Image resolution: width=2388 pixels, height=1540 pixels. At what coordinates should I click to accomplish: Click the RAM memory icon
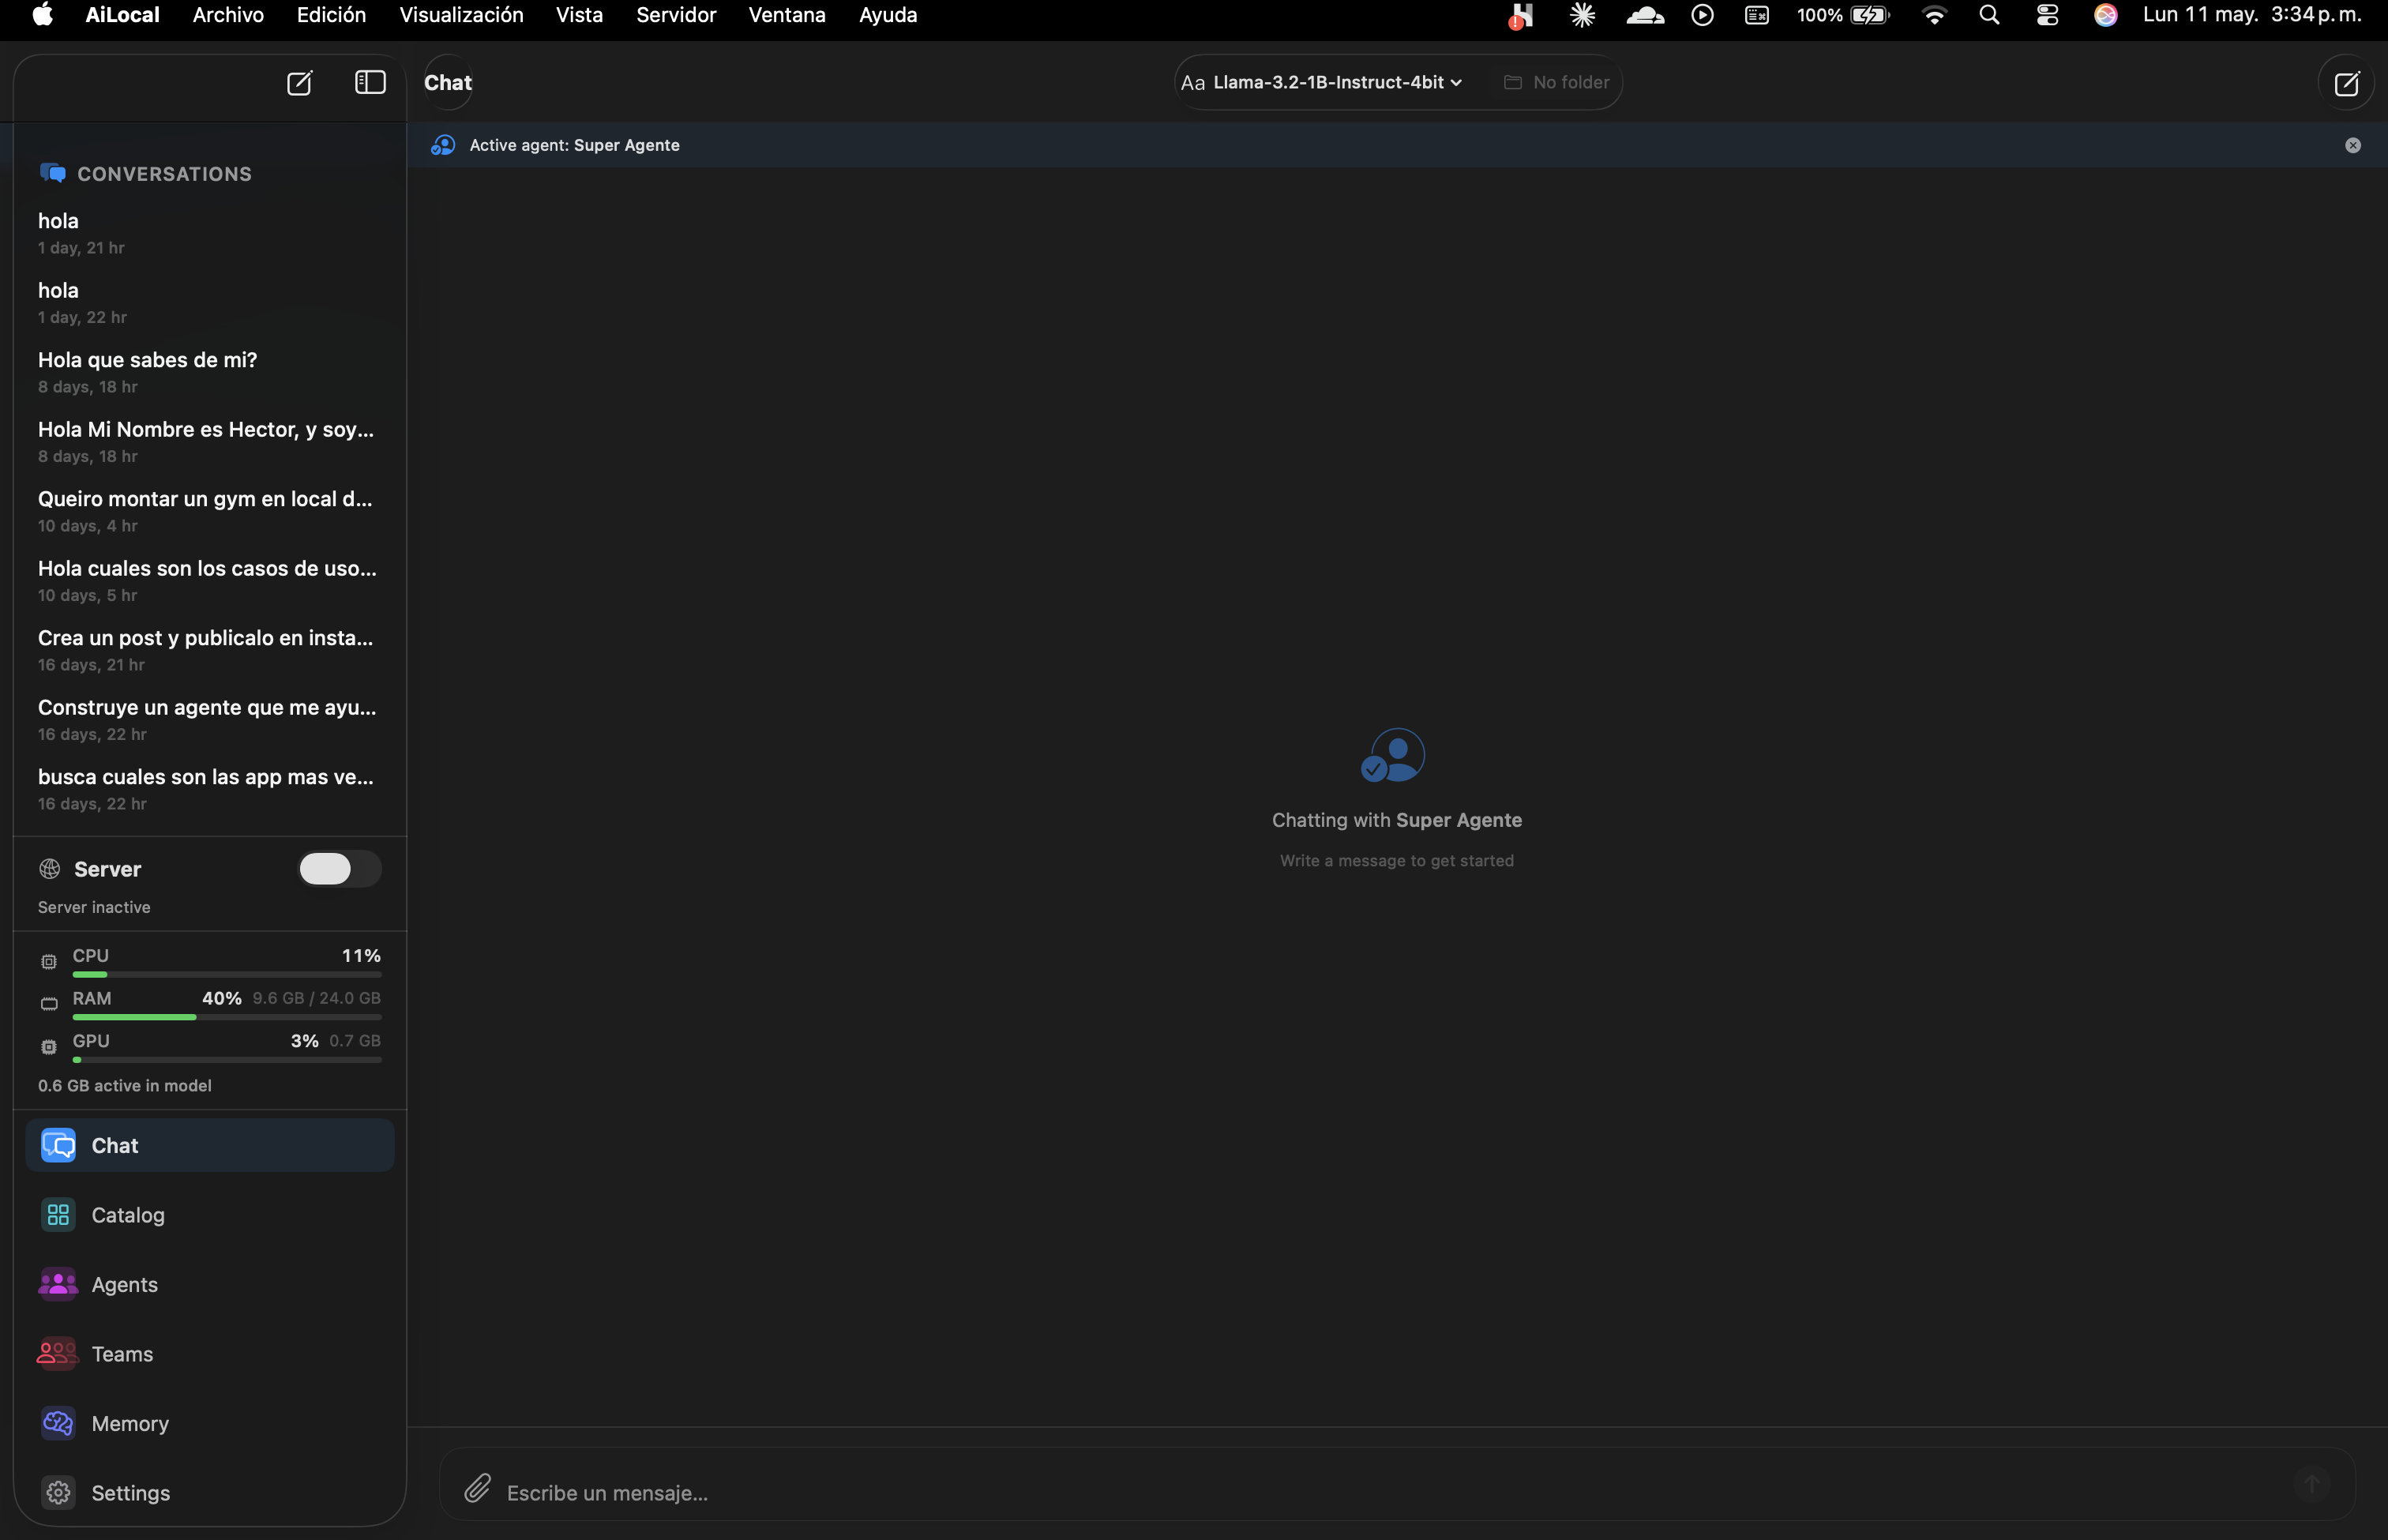tap(49, 1004)
